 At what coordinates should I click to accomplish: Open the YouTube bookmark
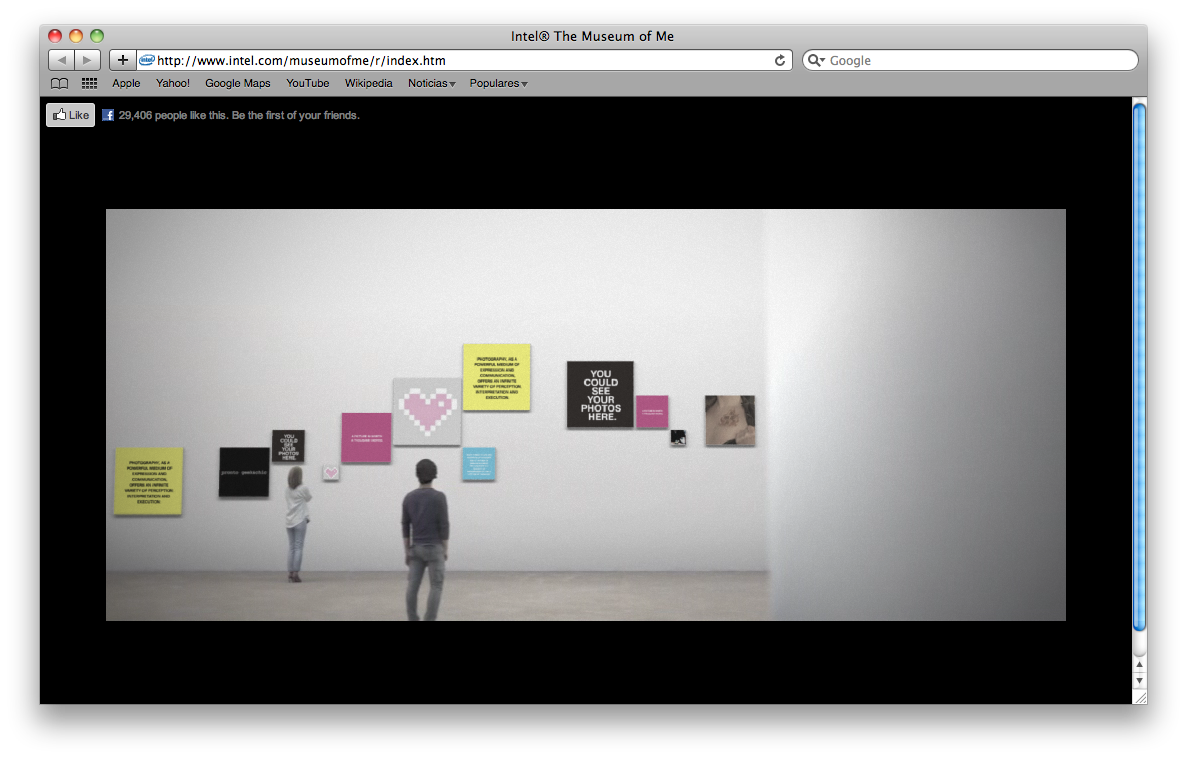(308, 84)
